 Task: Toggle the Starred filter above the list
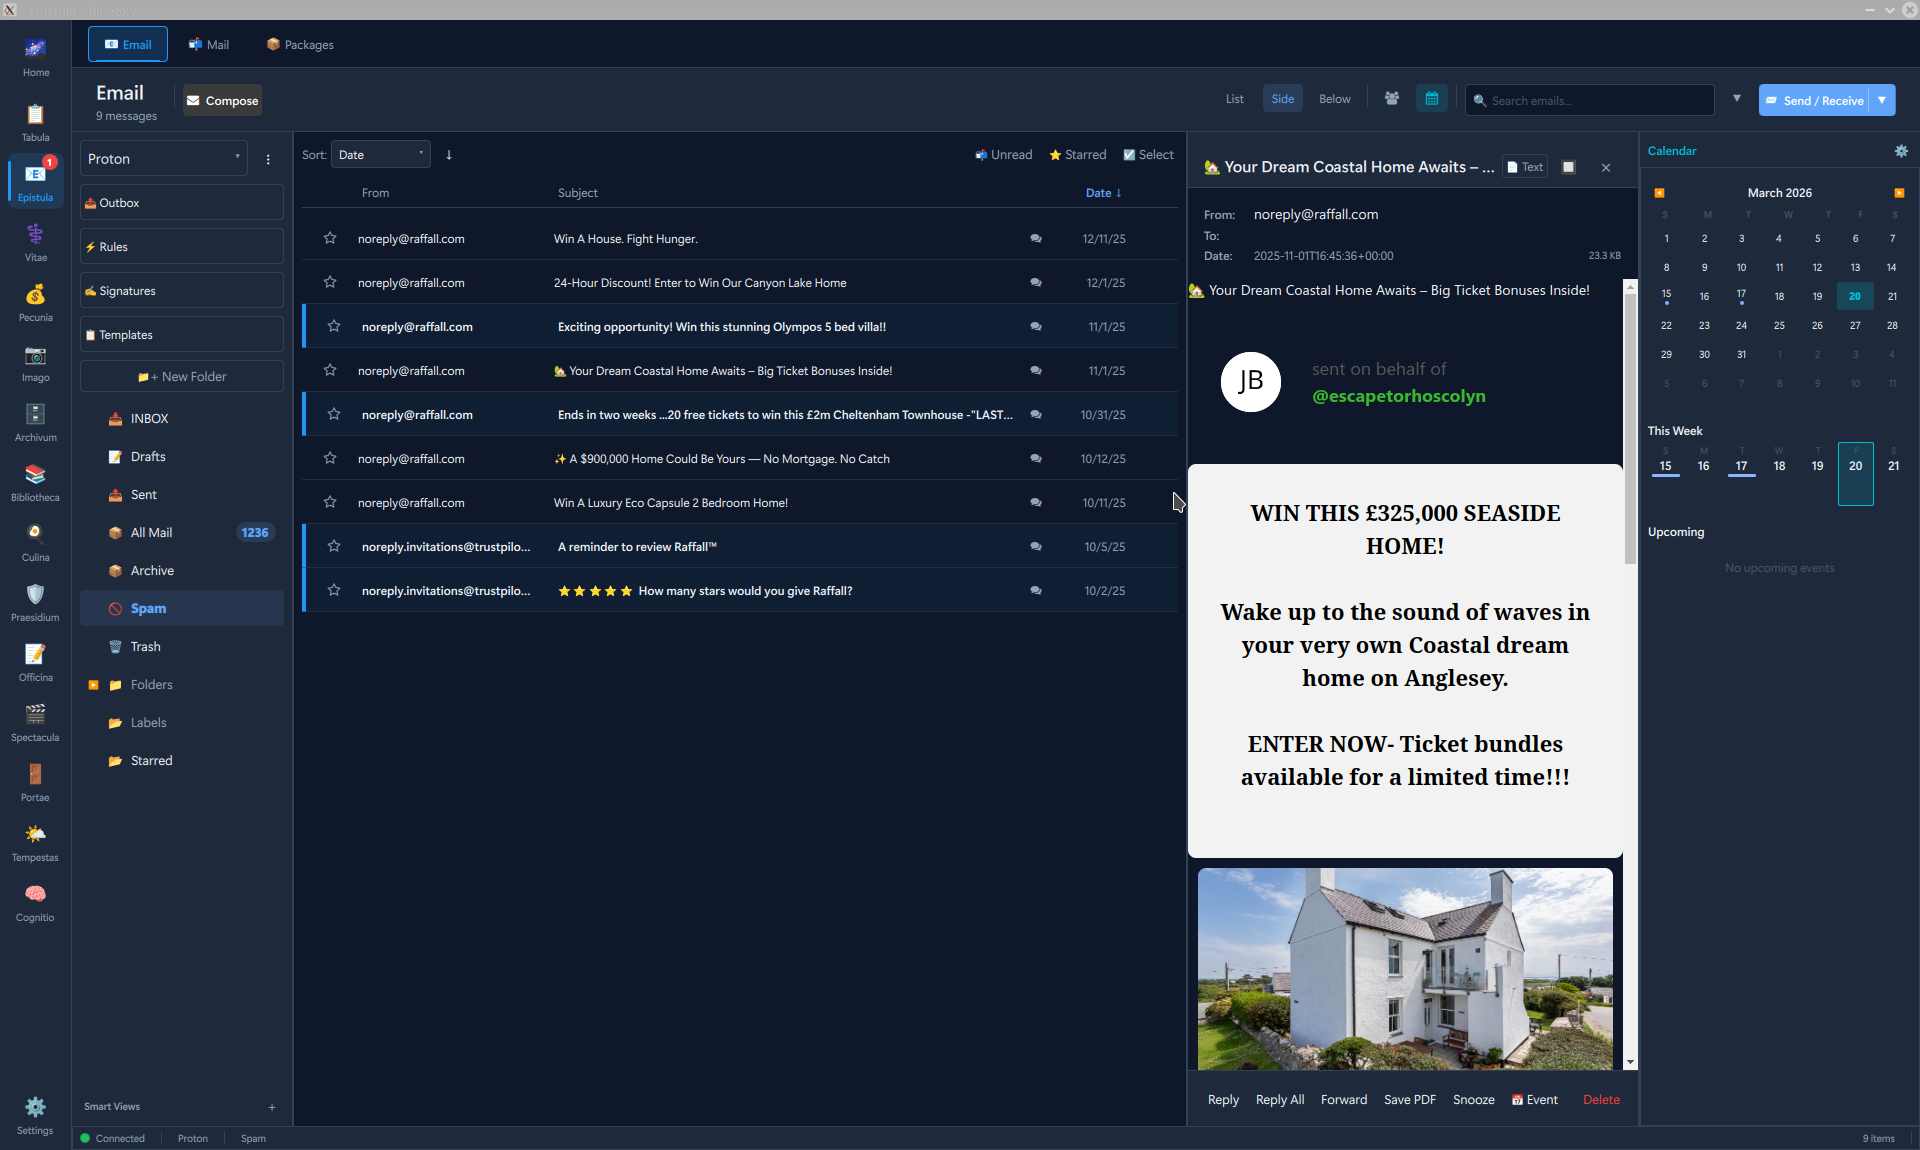point(1077,154)
